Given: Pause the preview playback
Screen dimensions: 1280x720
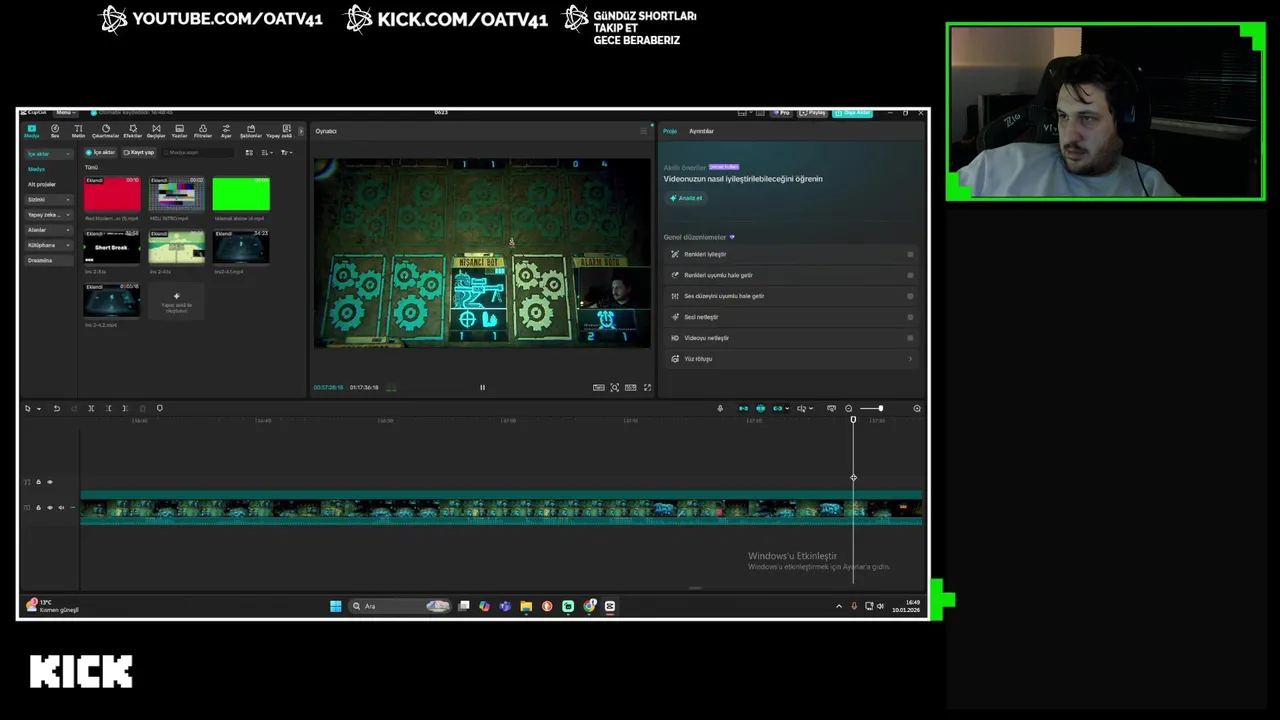Looking at the screenshot, I should click(x=482, y=387).
